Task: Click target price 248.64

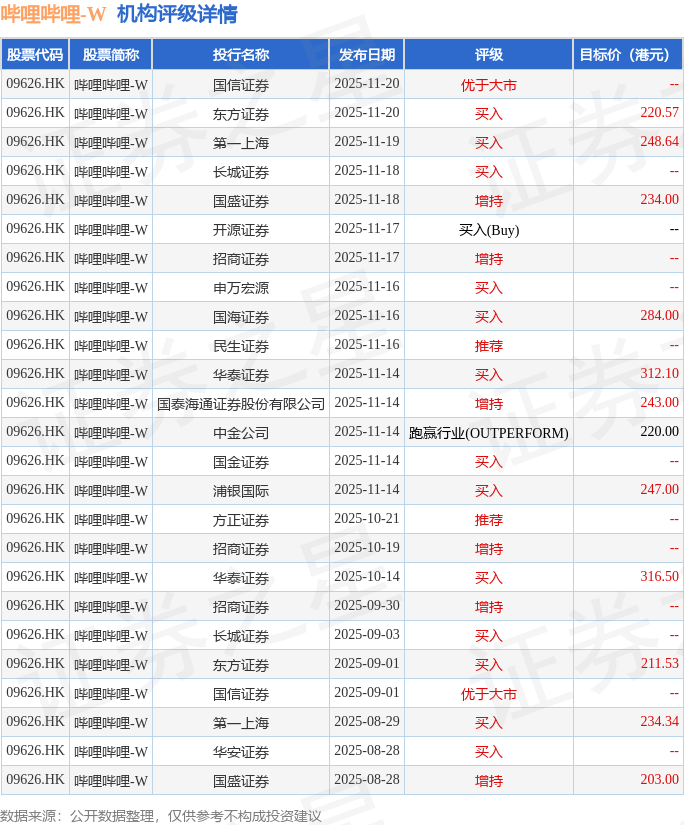Action: click(659, 142)
